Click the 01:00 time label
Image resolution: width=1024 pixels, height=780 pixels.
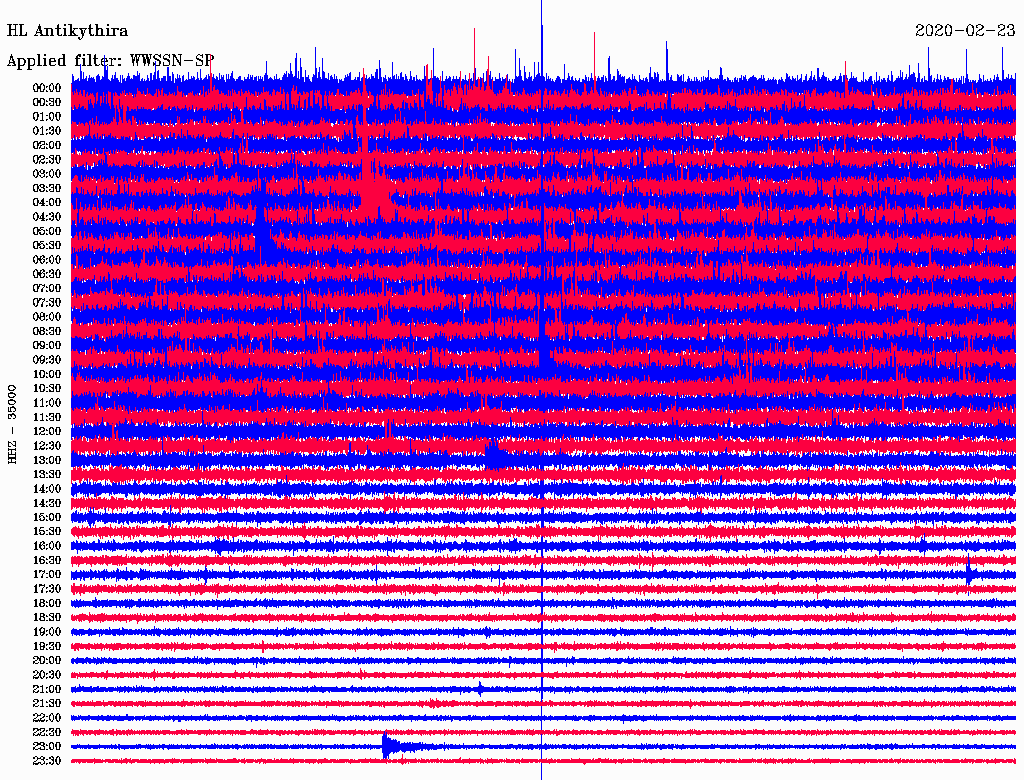coord(47,117)
